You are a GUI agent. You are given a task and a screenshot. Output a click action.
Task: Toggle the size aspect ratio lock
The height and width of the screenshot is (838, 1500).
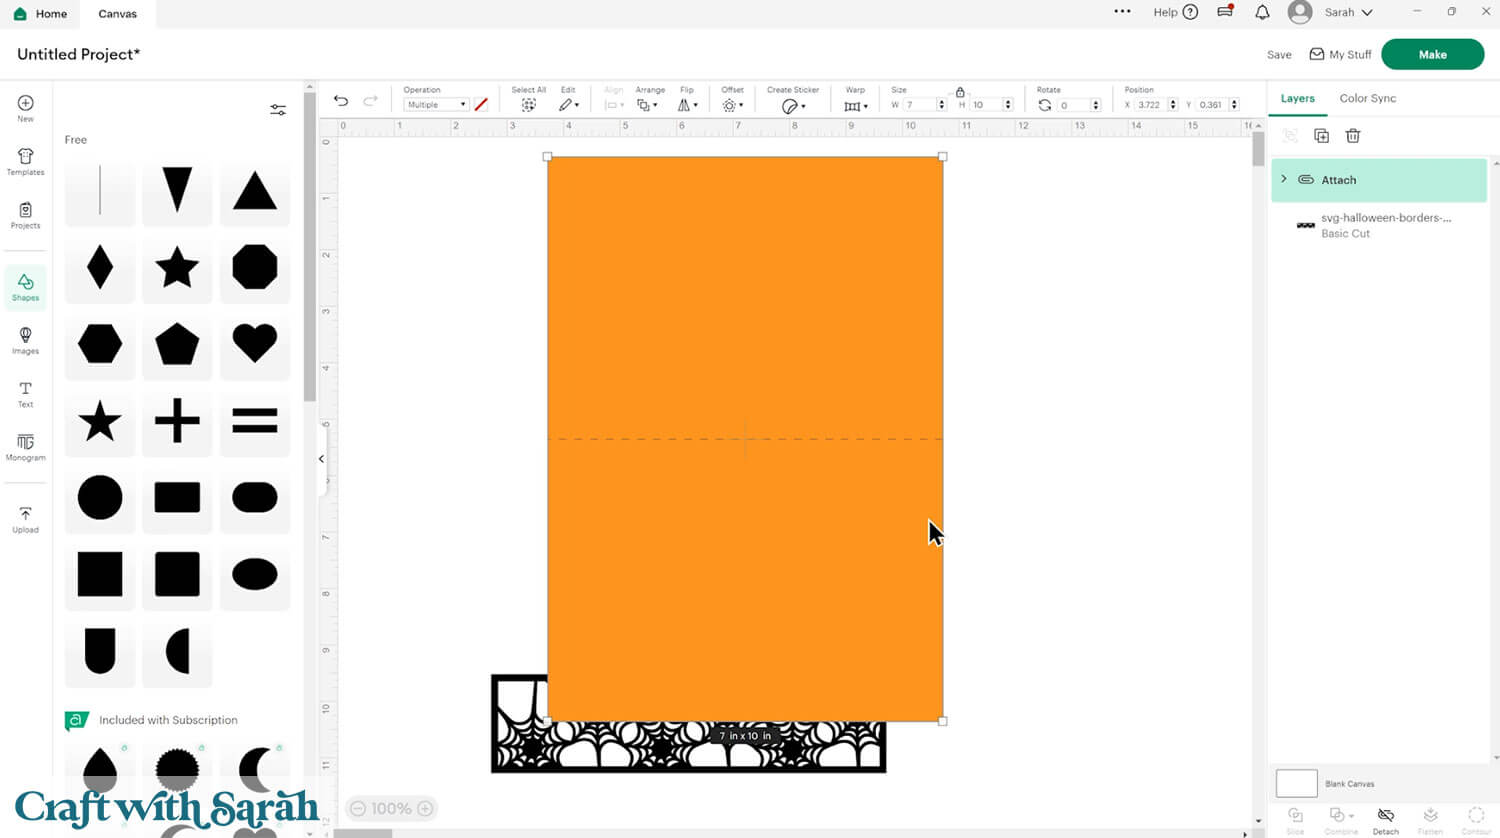(x=960, y=92)
